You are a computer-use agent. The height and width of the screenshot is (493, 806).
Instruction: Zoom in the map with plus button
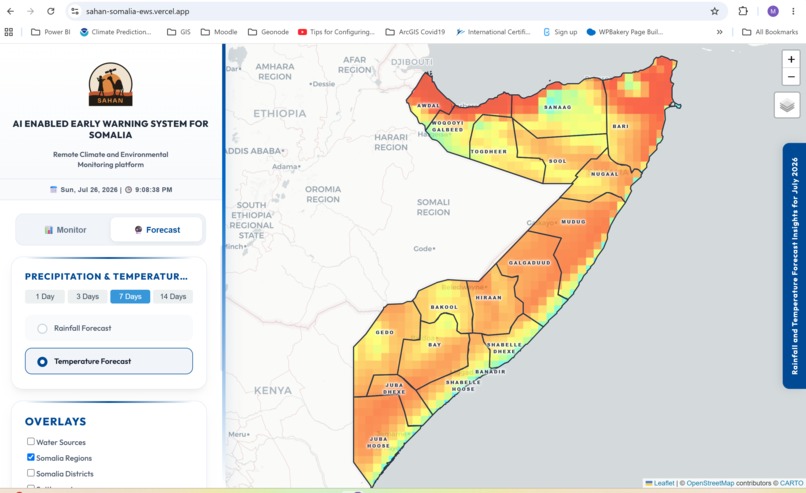click(x=791, y=59)
